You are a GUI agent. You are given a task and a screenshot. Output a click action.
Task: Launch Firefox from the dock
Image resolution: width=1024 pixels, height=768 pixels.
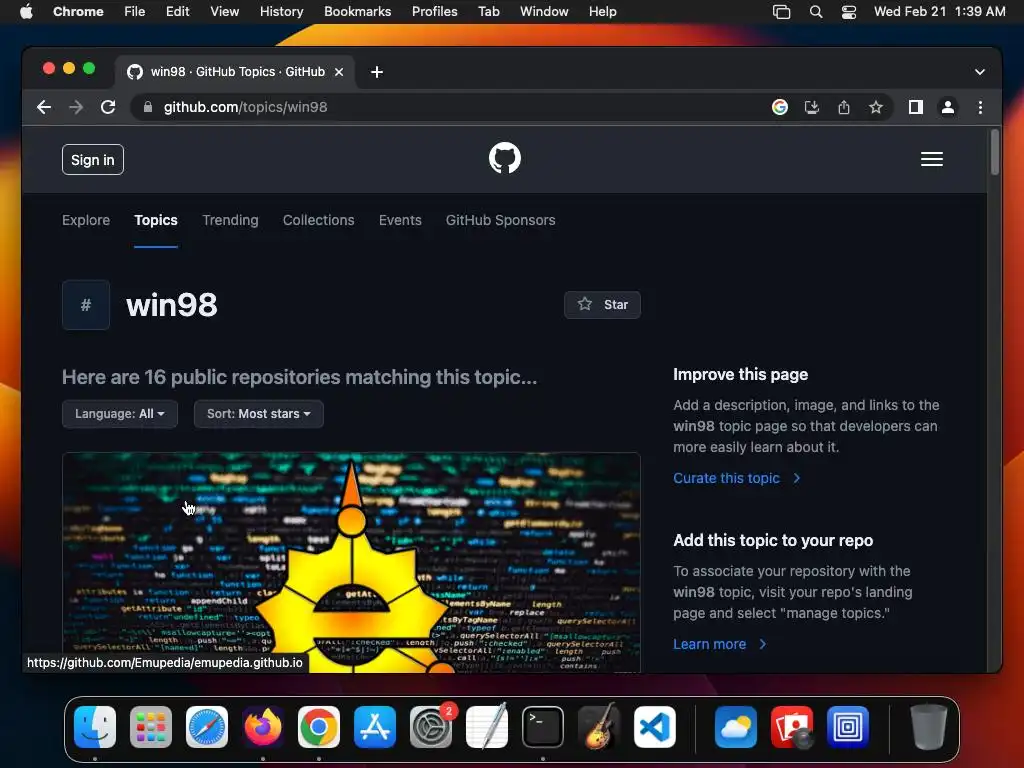click(x=263, y=727)
